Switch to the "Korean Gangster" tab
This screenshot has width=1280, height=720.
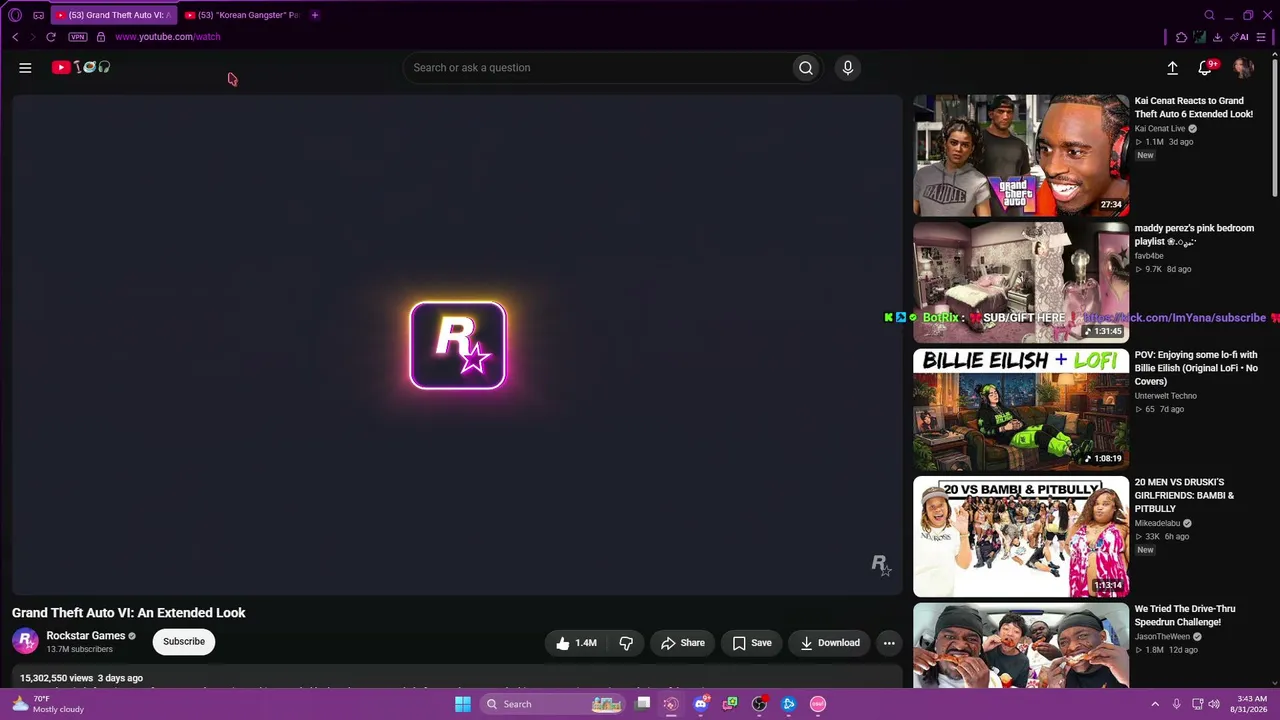(242, 15)
